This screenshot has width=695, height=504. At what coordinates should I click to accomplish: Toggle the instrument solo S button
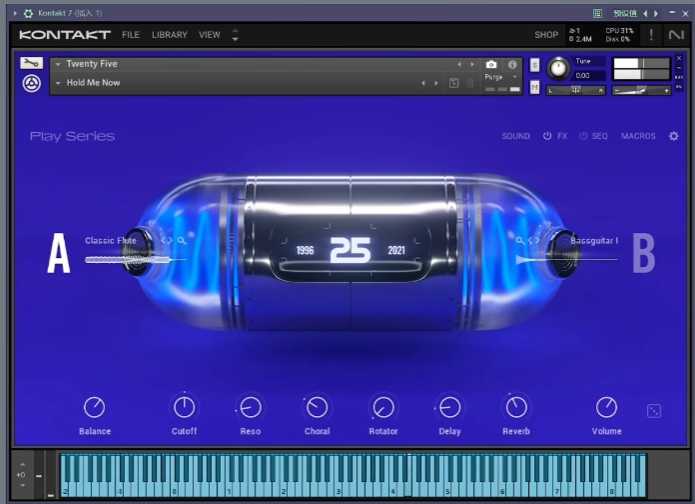(534, 65)
